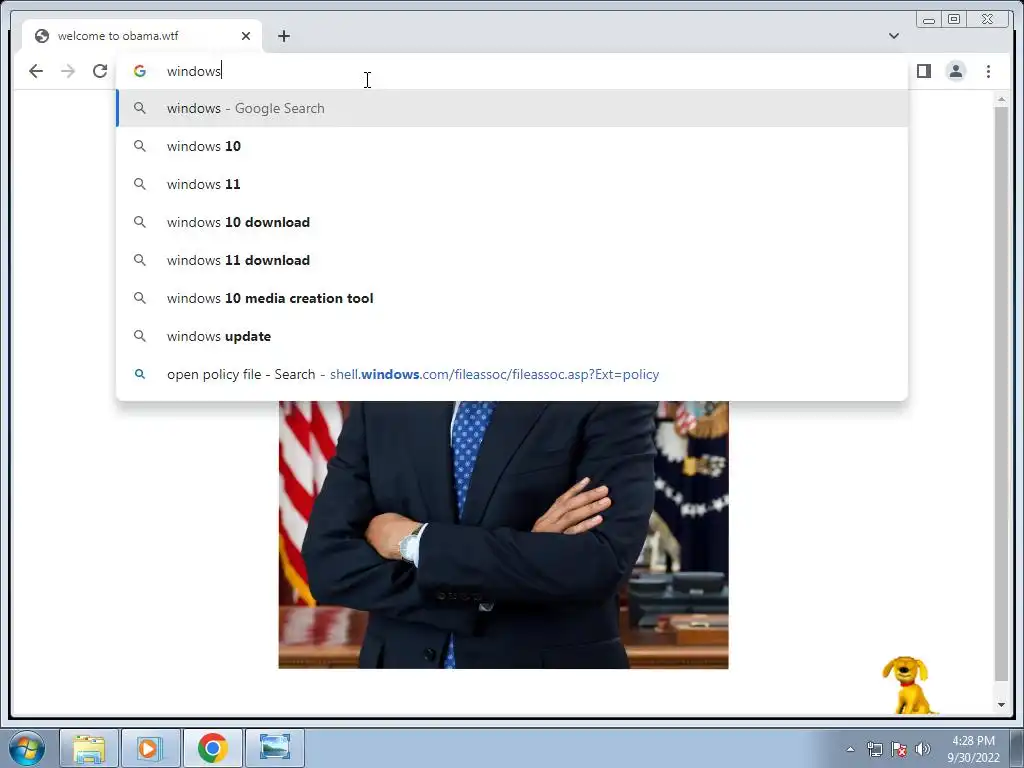The width and height of the screenshot is (1024, 768).
Task: Click the scrollbar up arrow
Action: [1001, 99]
